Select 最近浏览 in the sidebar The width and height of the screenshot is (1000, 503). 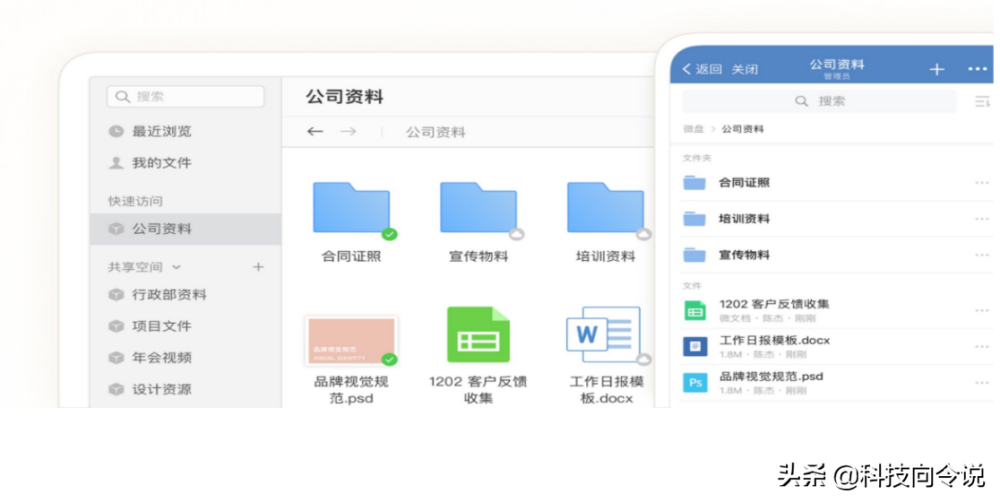(x=161, y=131)
